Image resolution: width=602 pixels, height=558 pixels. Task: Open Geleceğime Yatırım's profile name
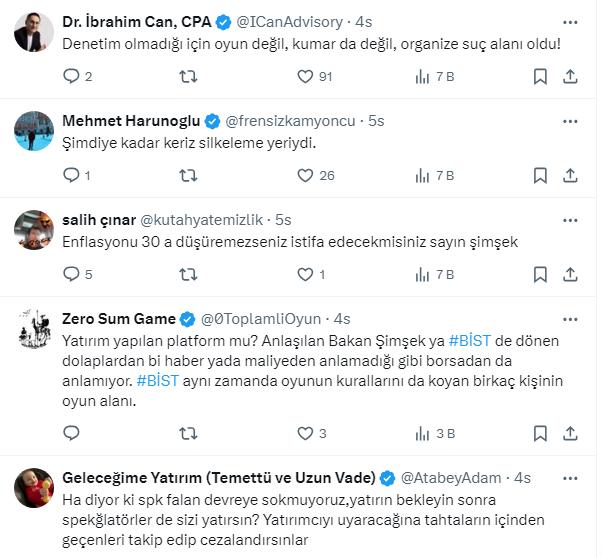[x=218, y=476]
